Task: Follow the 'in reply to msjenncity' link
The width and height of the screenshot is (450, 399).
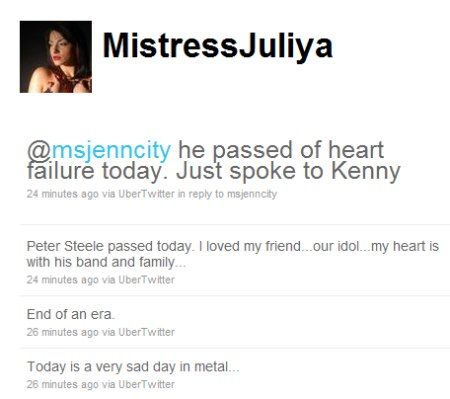Action: [x=227, y=194]
